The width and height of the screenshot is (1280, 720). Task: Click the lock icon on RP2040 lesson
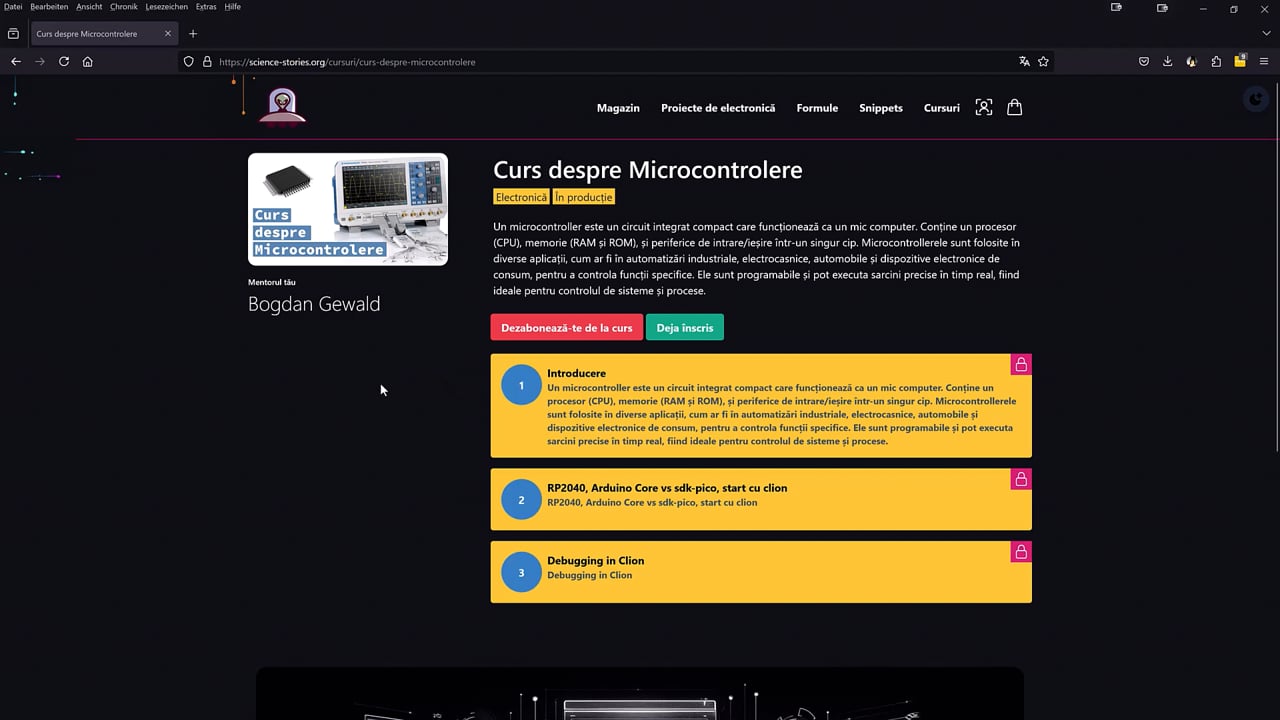[1021, 480]
